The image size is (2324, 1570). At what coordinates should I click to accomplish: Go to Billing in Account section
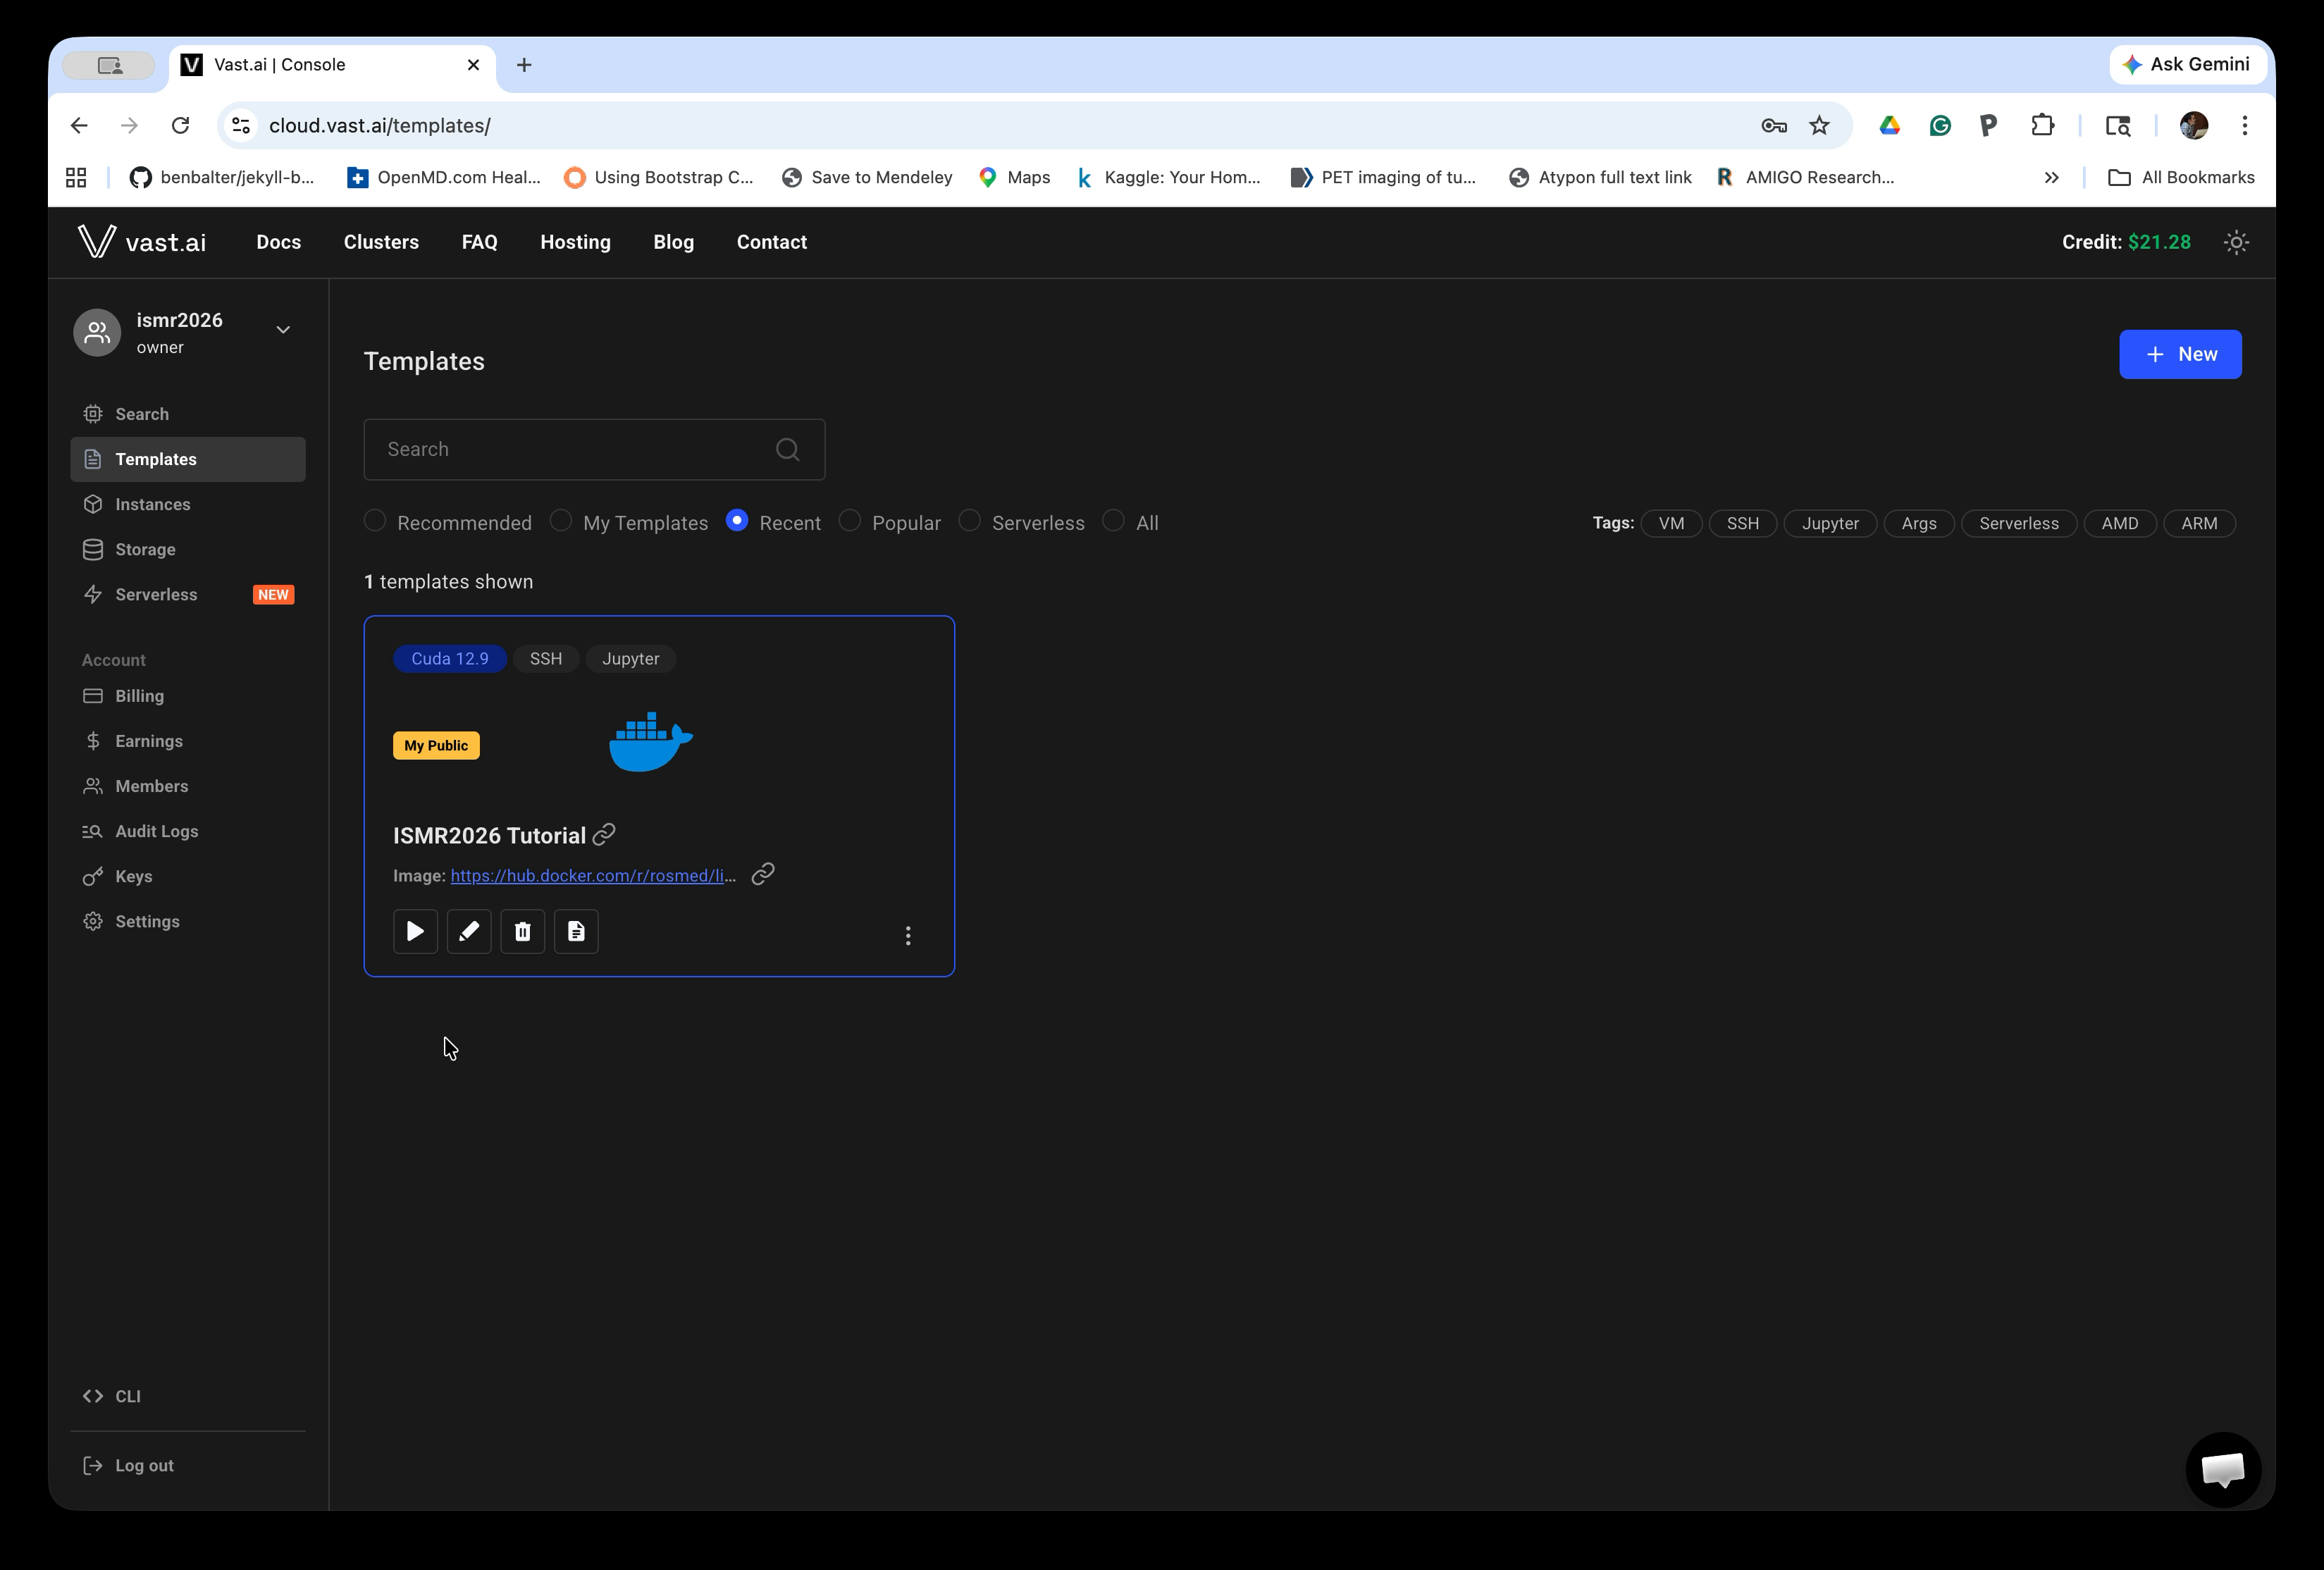(139, 696)
